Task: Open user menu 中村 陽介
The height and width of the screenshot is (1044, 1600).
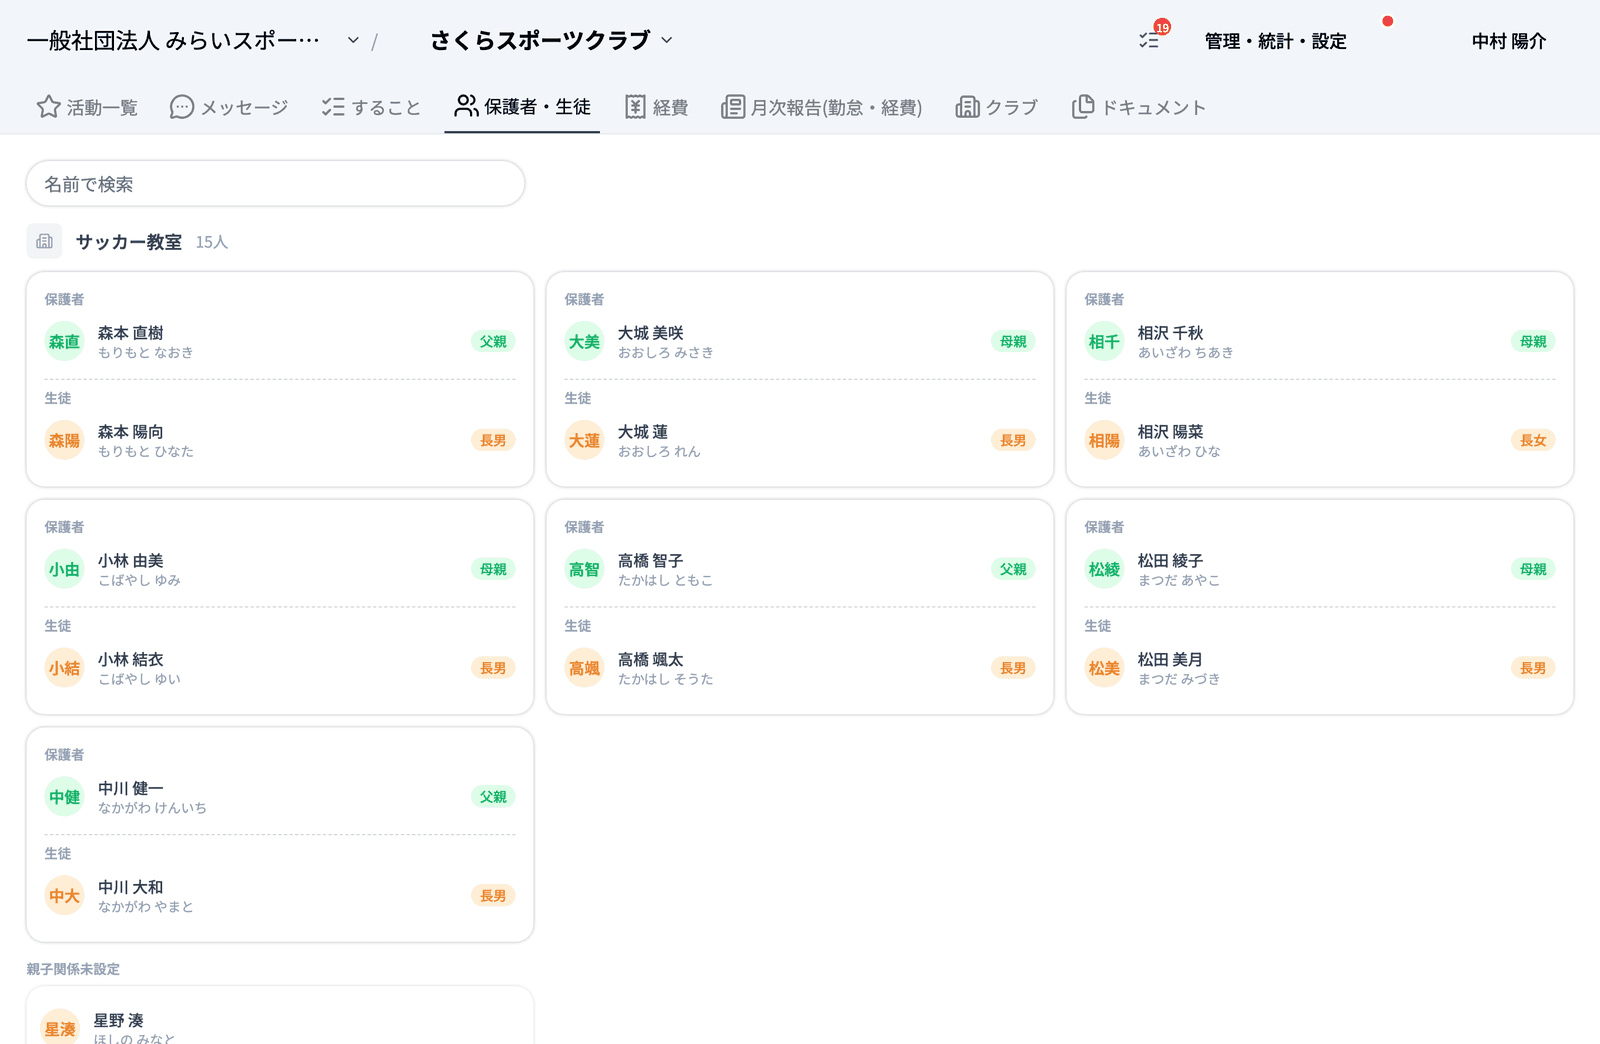Action: [1509, 41]
